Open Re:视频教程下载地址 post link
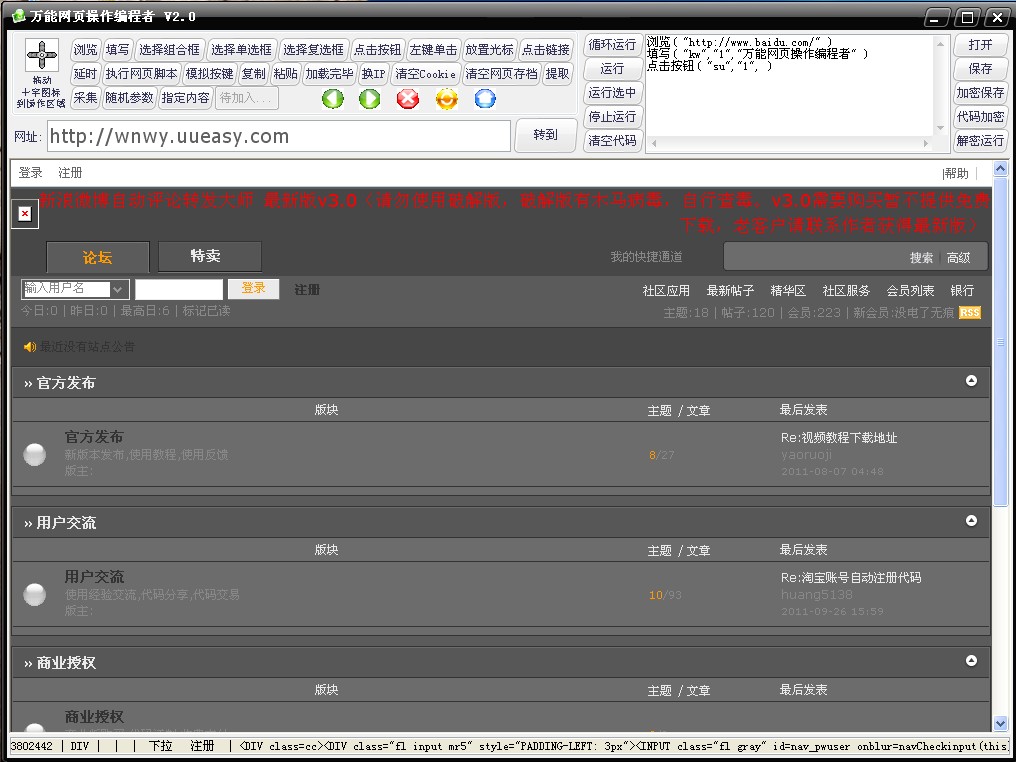 pyautogui.click(x=838, y=438)
